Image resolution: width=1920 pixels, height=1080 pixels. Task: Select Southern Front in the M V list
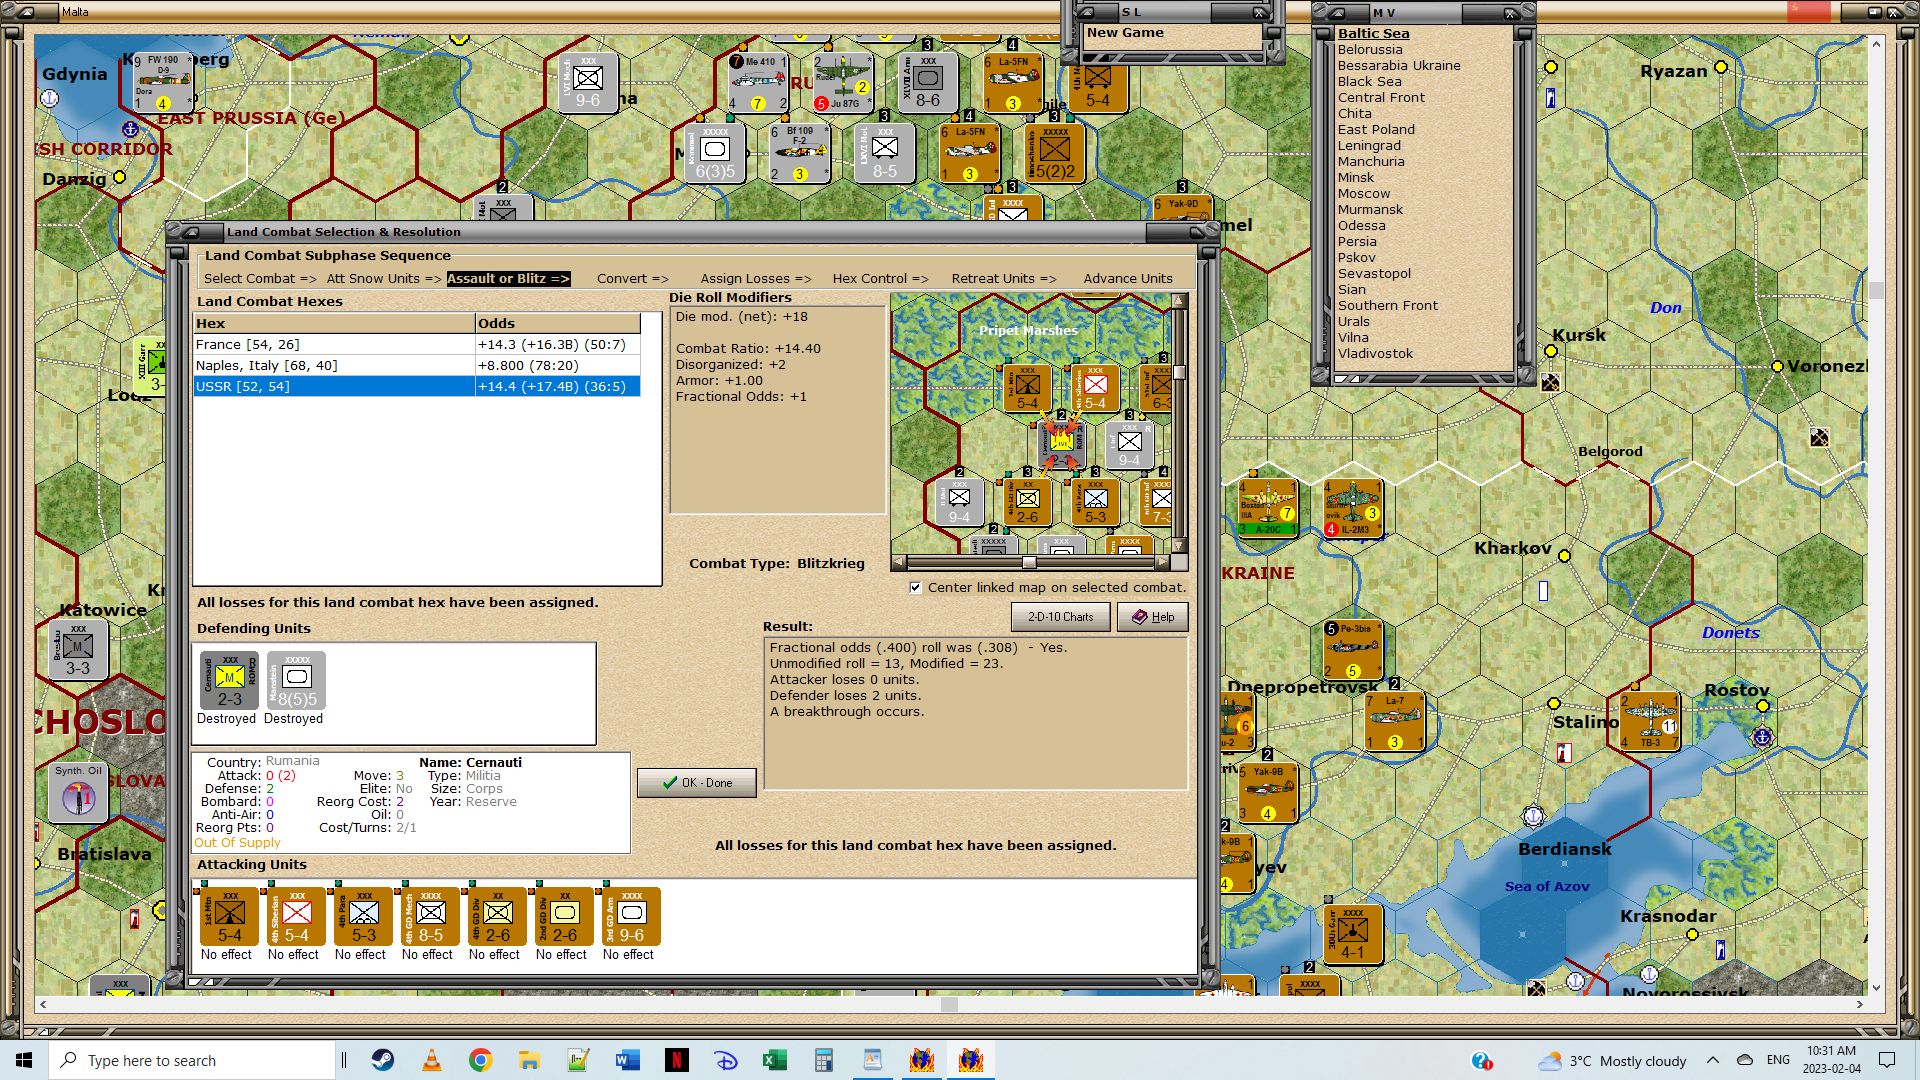[x=1388, y=306]
